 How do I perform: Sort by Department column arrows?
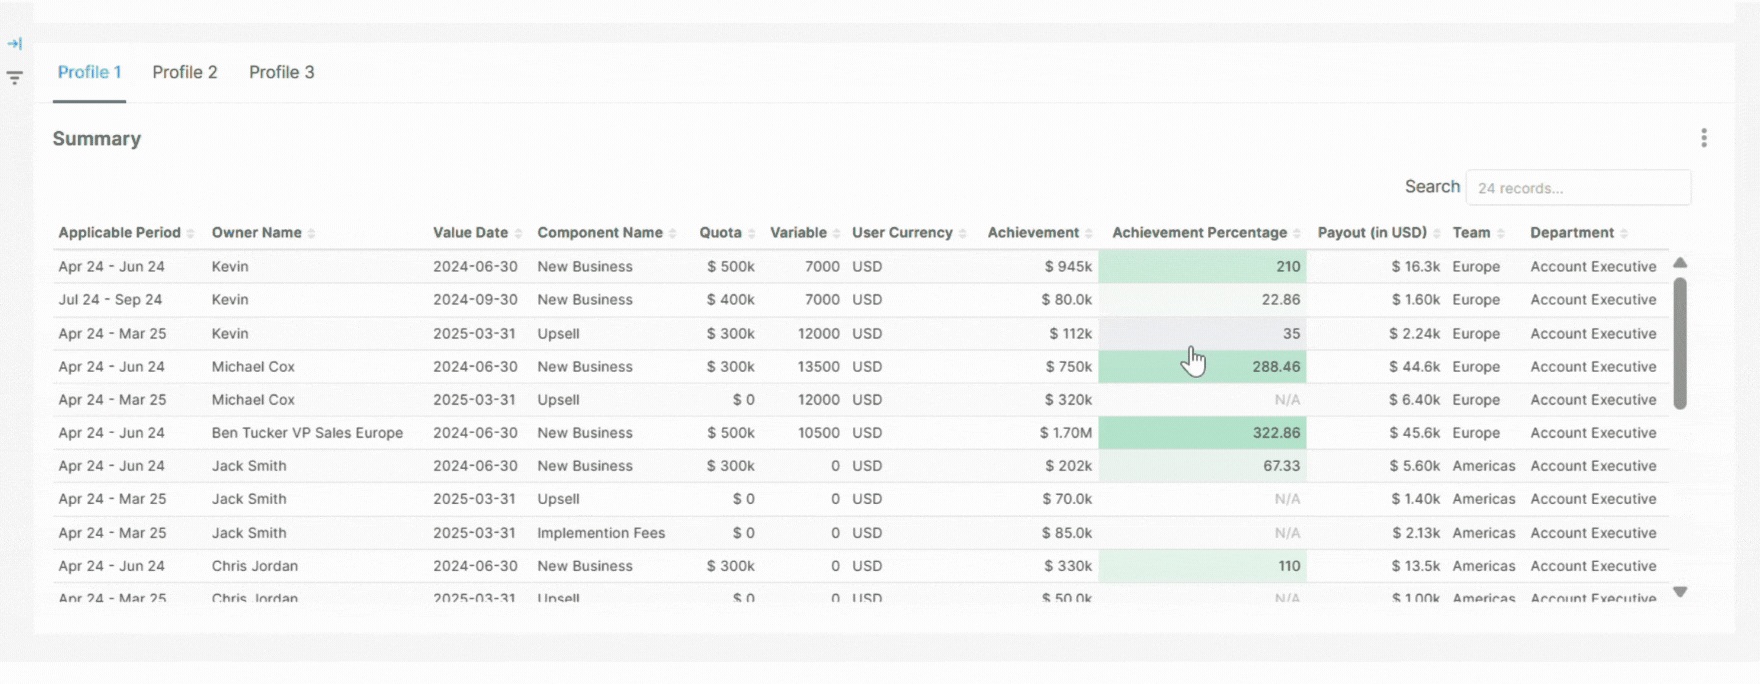tap(1623, 233)
